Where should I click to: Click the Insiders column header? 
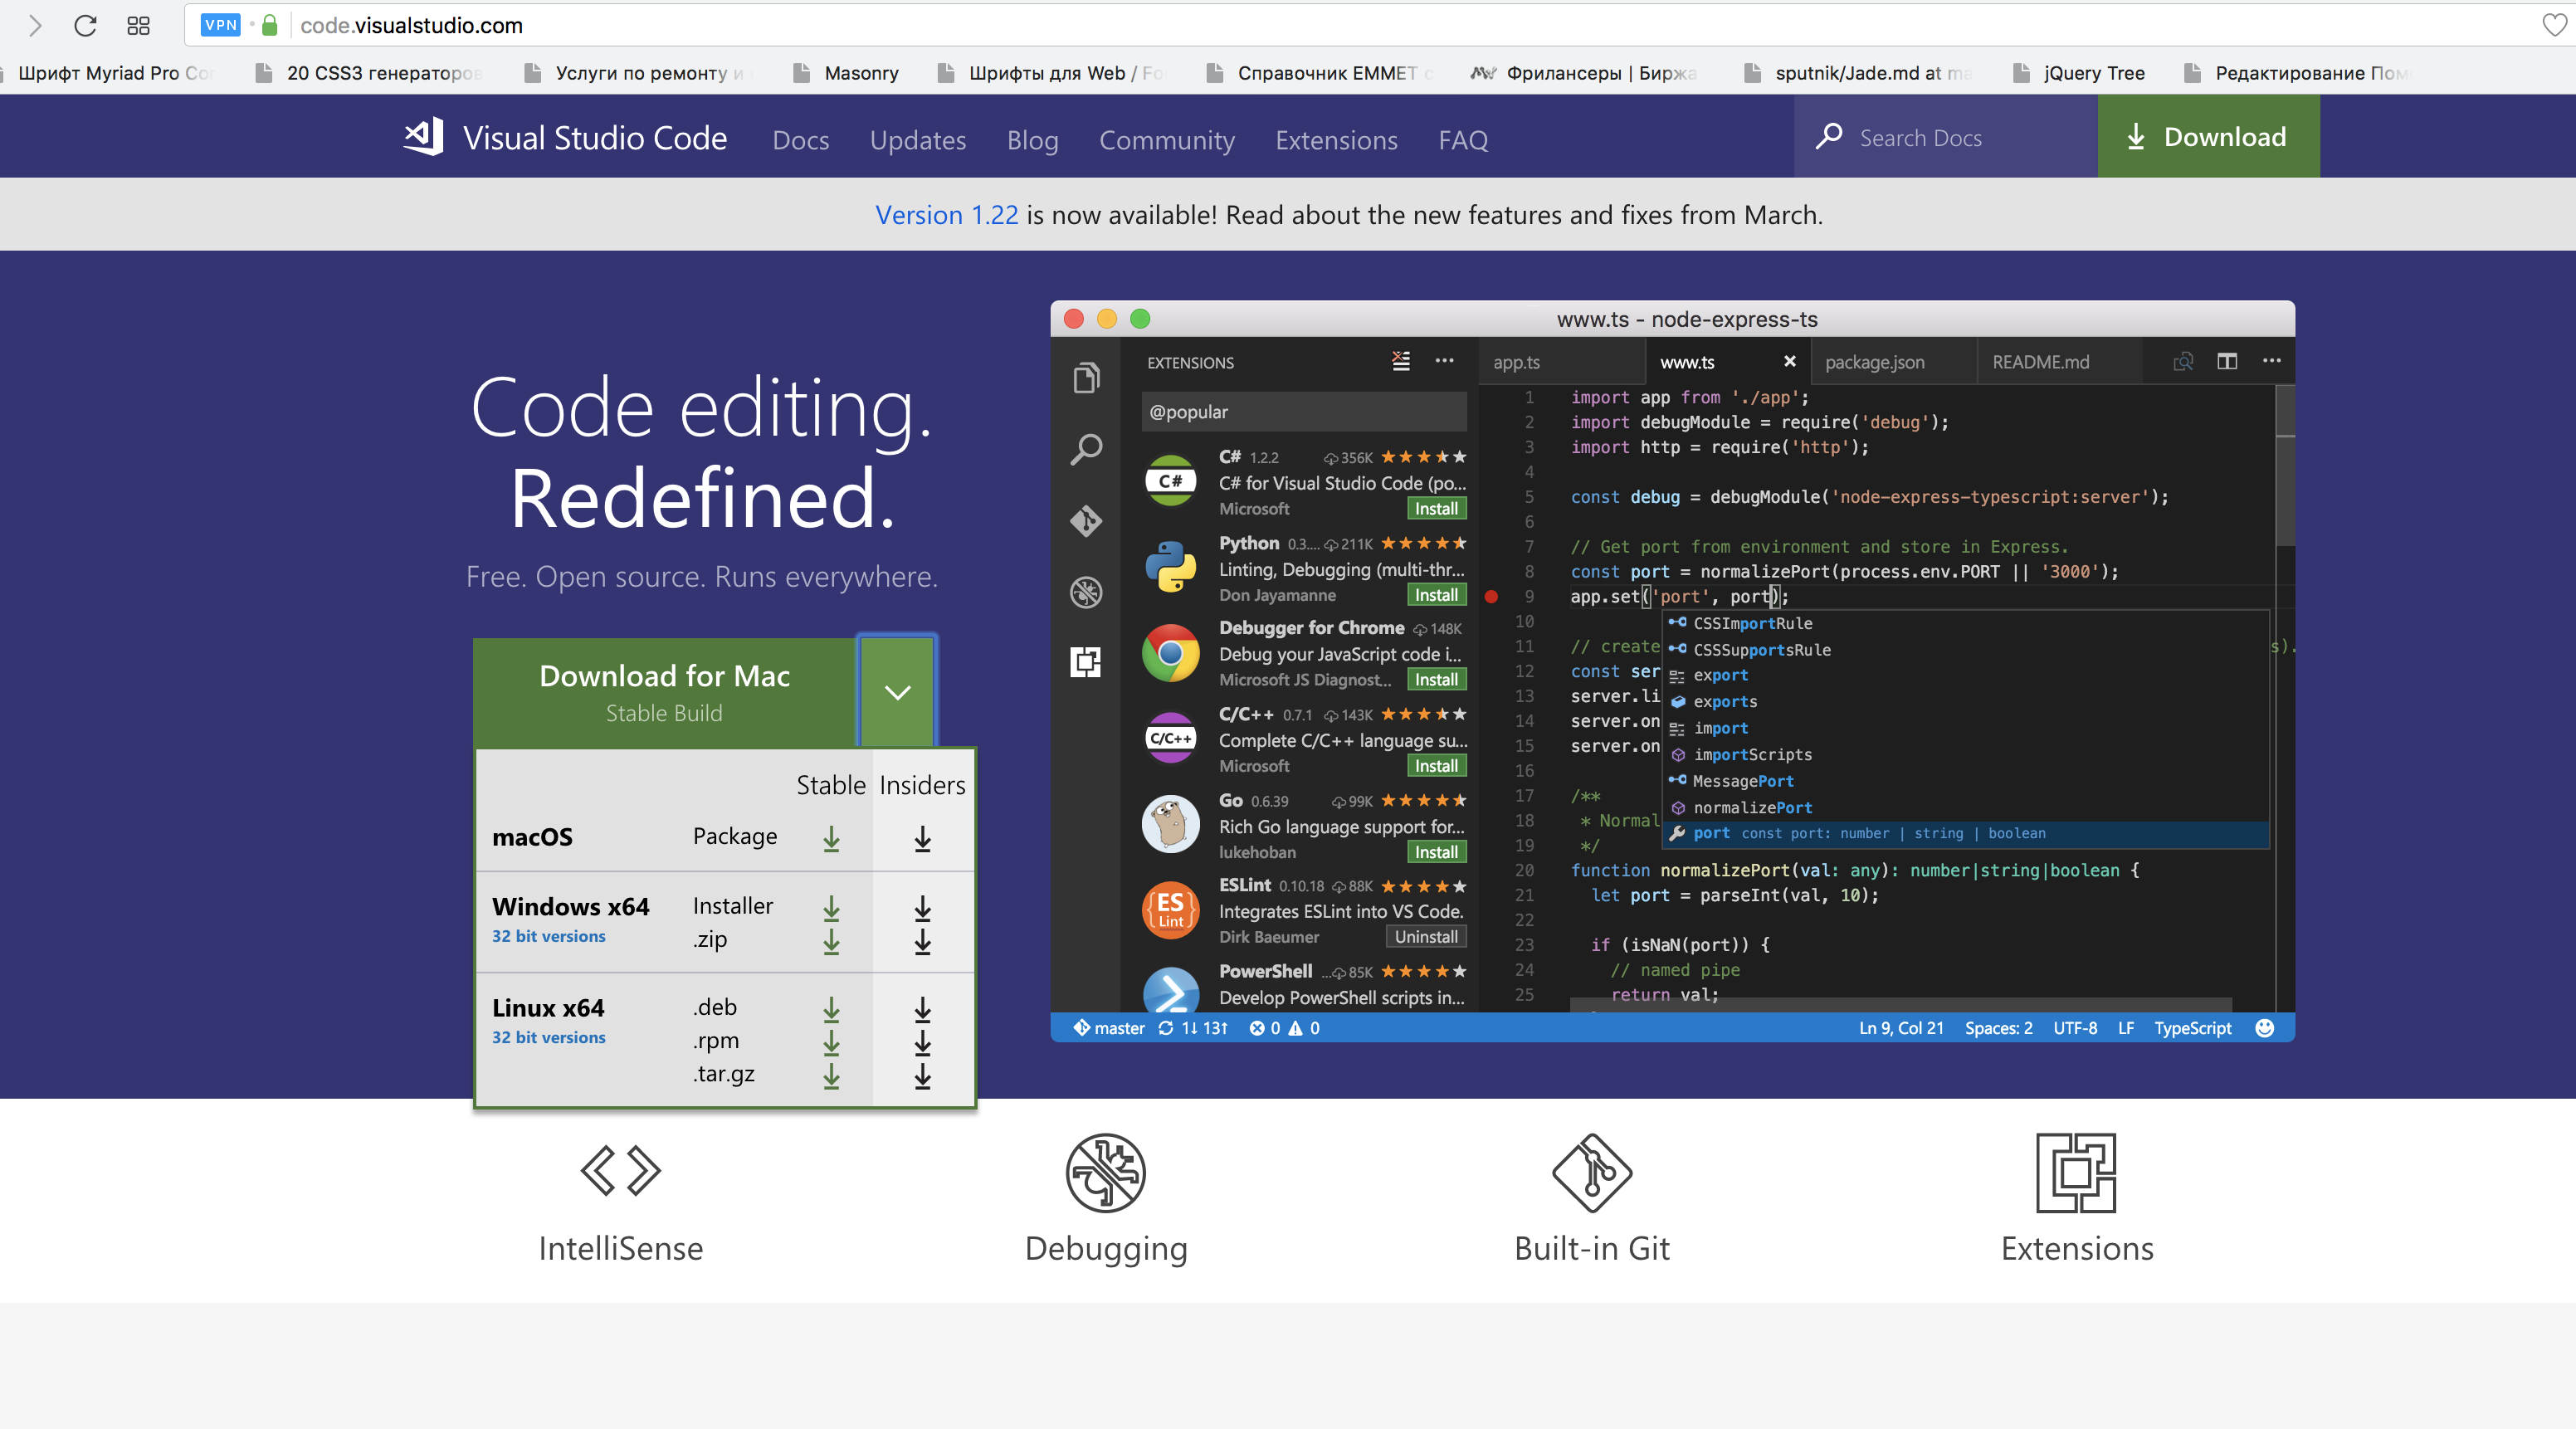tap(922, 785)
